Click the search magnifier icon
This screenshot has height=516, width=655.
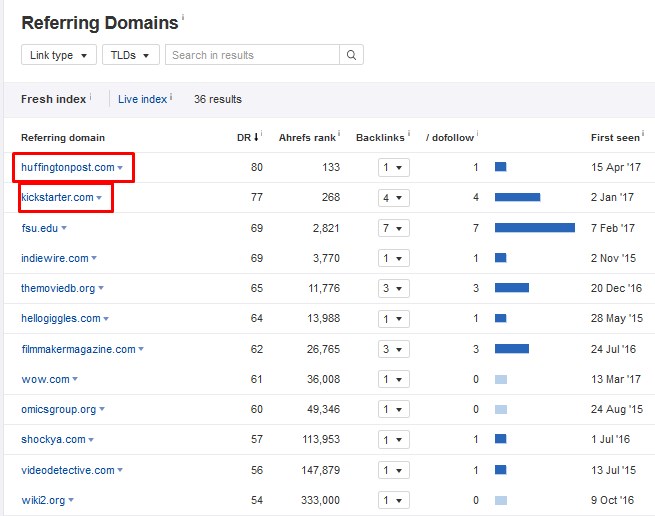(x=352, y=55)
